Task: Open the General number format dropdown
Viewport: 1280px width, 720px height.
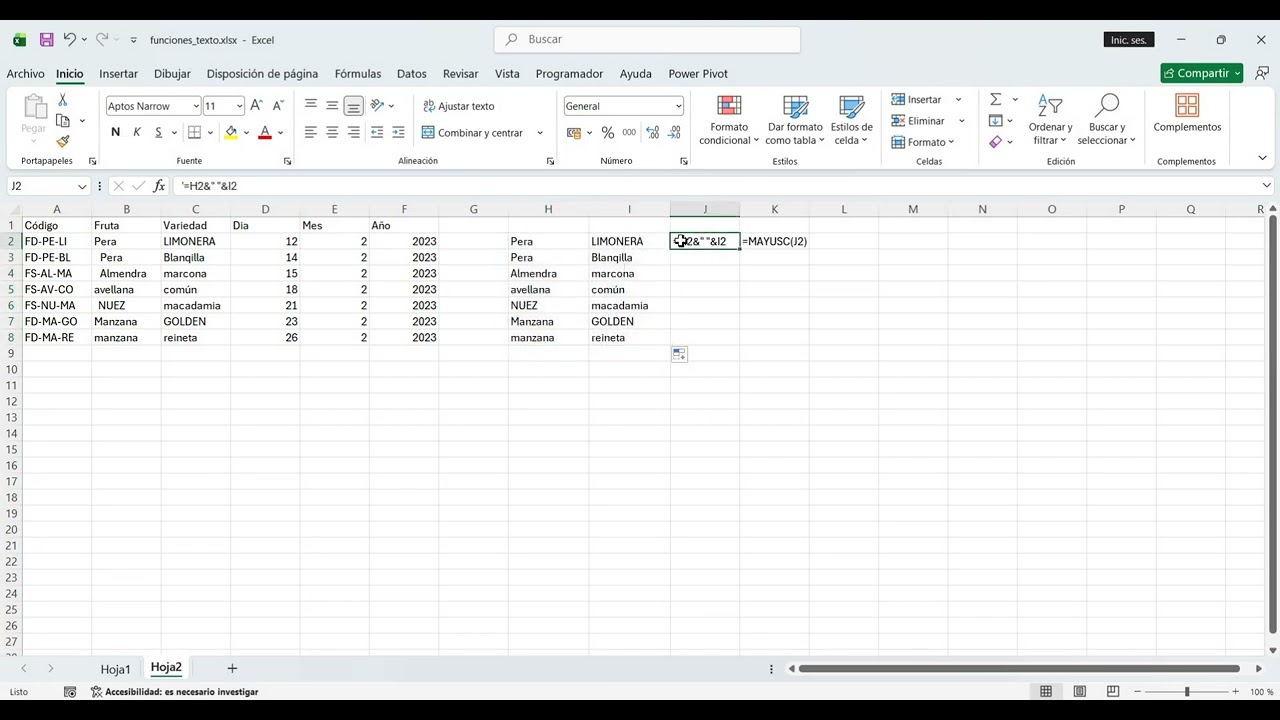Action: [x=678, y=106]
